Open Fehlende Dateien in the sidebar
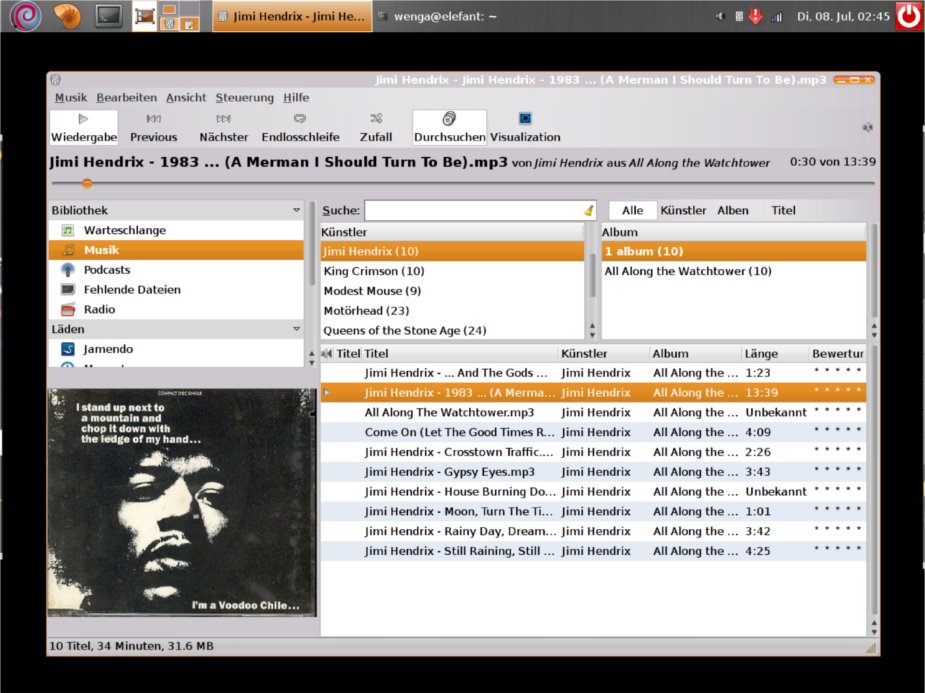Image resolution: width=925 pixels, height=693 pixels. [x=176, y=290]
